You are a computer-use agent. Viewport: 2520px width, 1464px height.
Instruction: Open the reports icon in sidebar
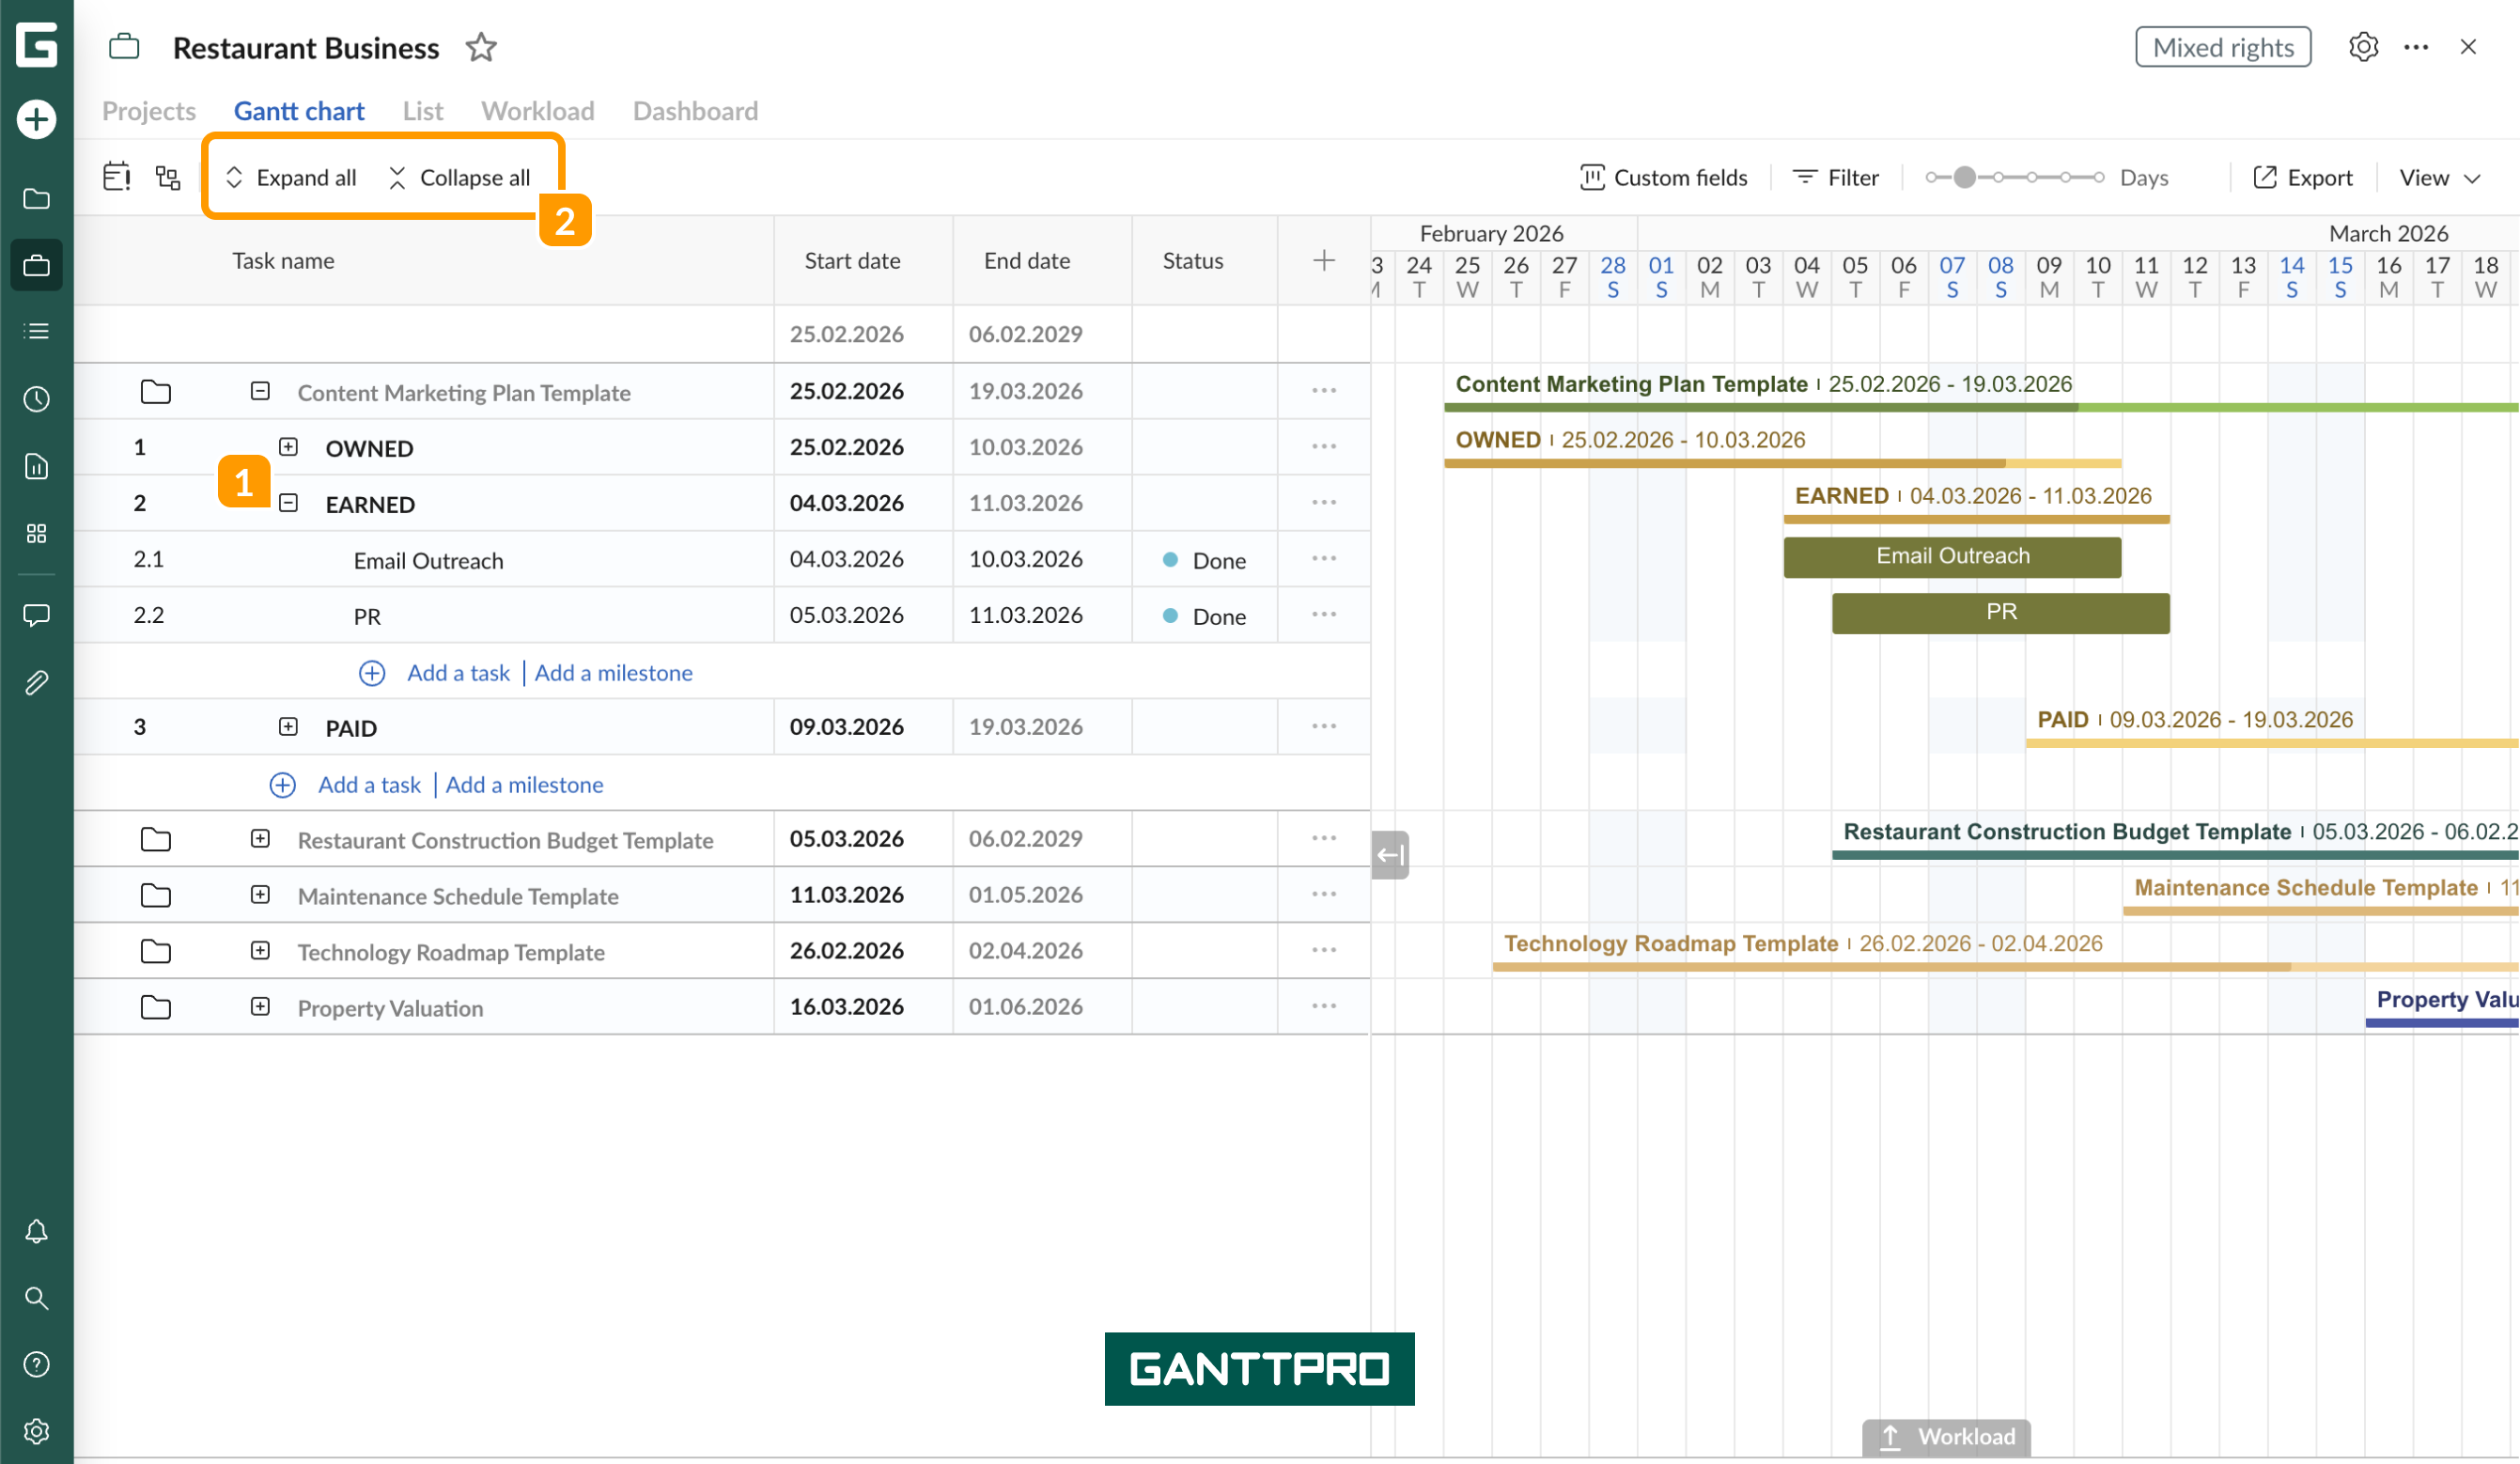(36, 466)
